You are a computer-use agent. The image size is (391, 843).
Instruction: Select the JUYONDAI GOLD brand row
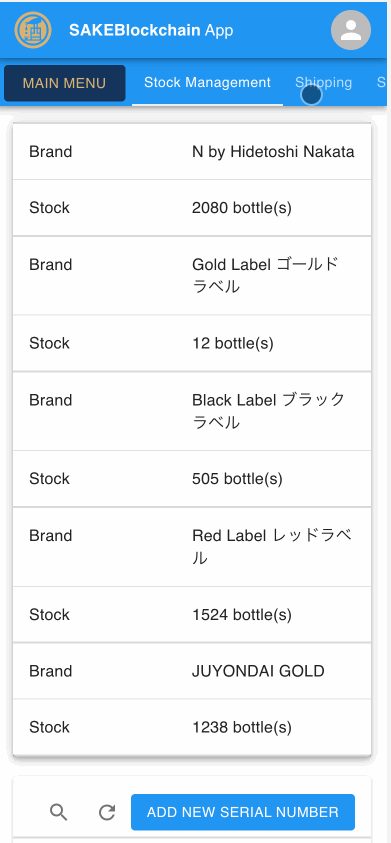click(192, 671)
